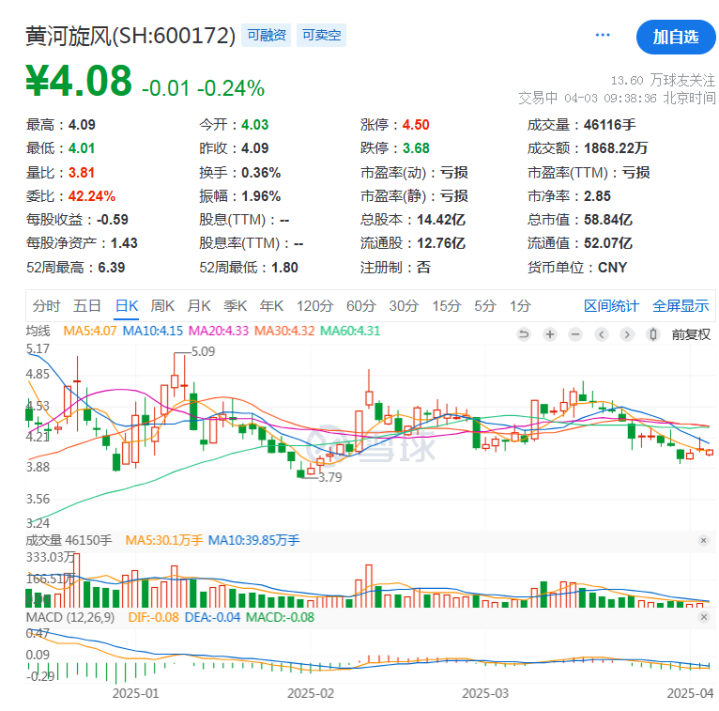
Task: Click the MACD (12,26,9) indicator label
Action: pos(70,617)
